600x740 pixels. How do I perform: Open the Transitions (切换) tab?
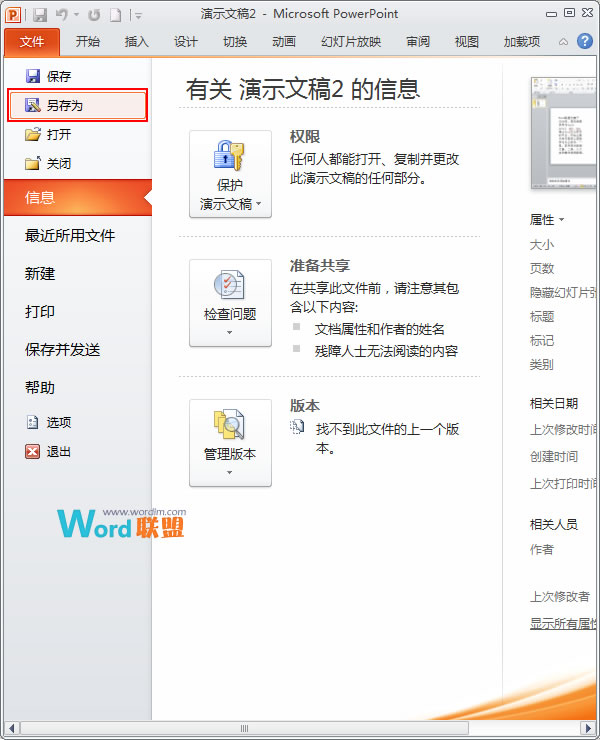[235, 42]
